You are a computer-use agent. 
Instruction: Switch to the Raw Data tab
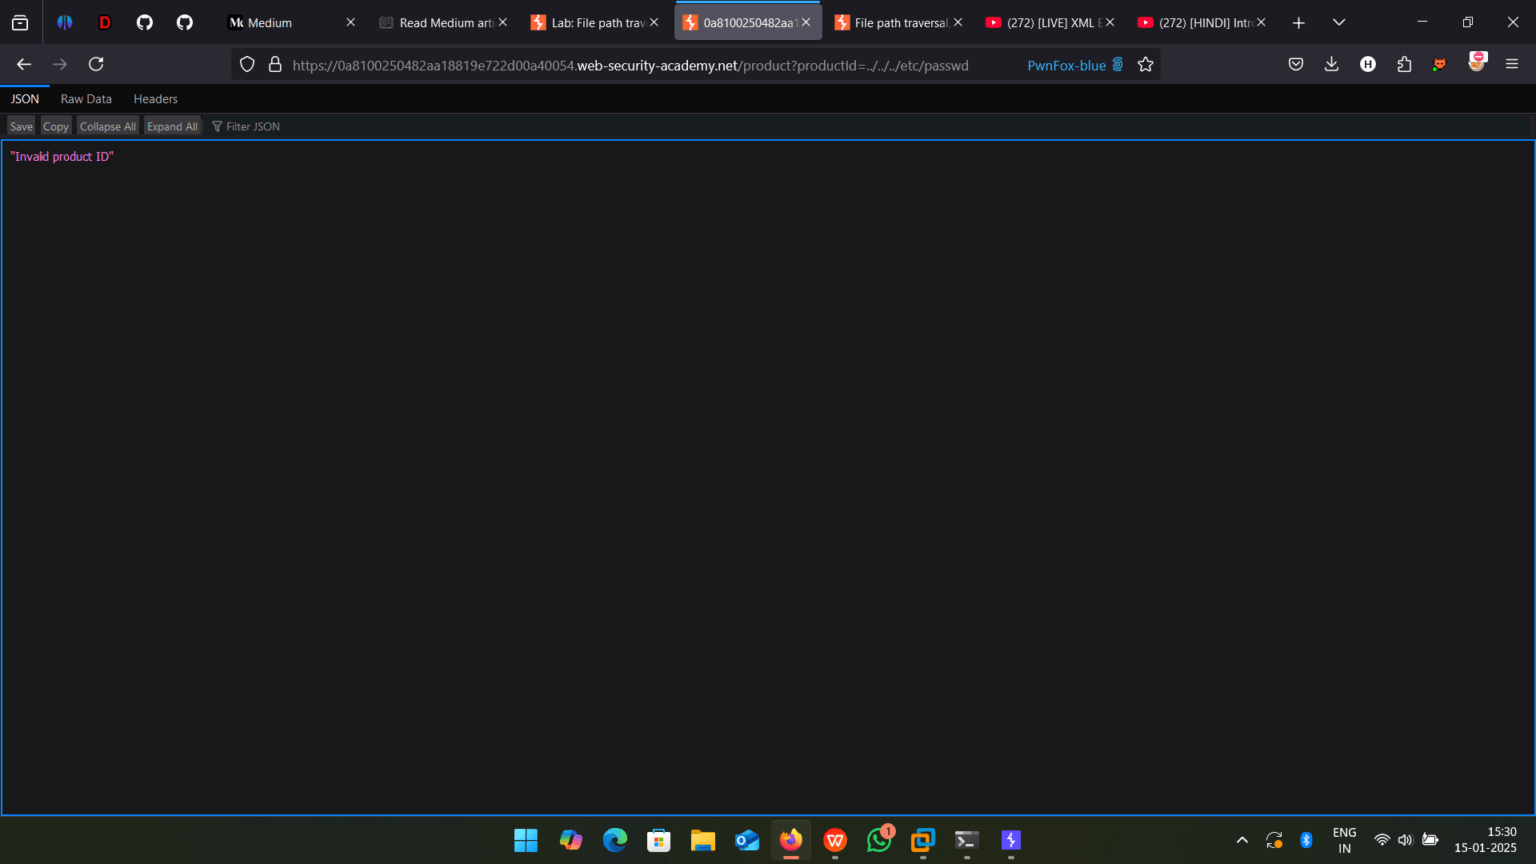click(86, 99)
